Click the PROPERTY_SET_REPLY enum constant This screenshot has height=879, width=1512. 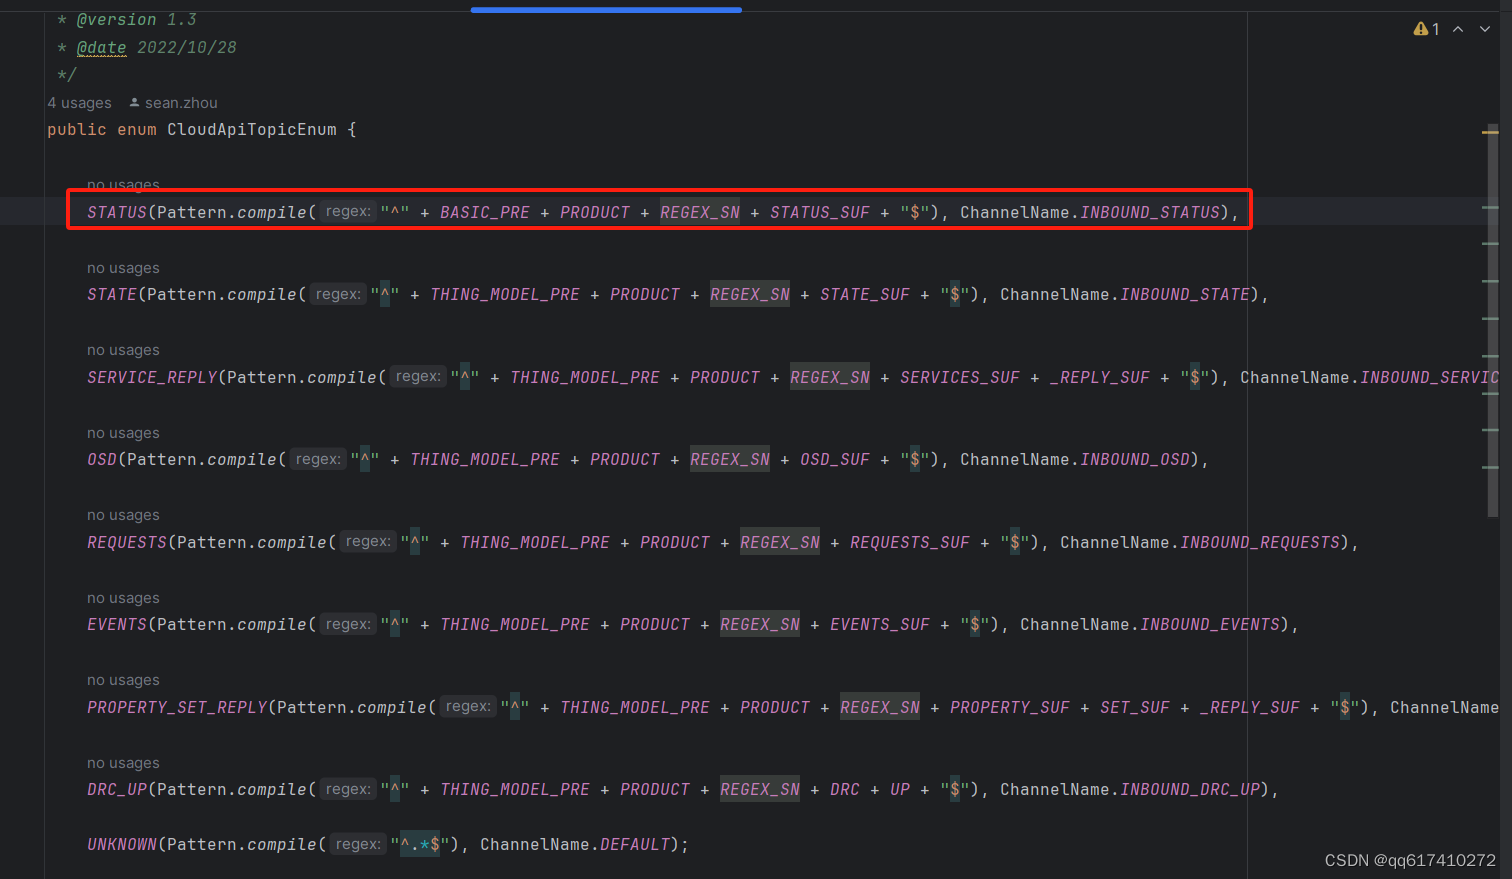point(177,707)
